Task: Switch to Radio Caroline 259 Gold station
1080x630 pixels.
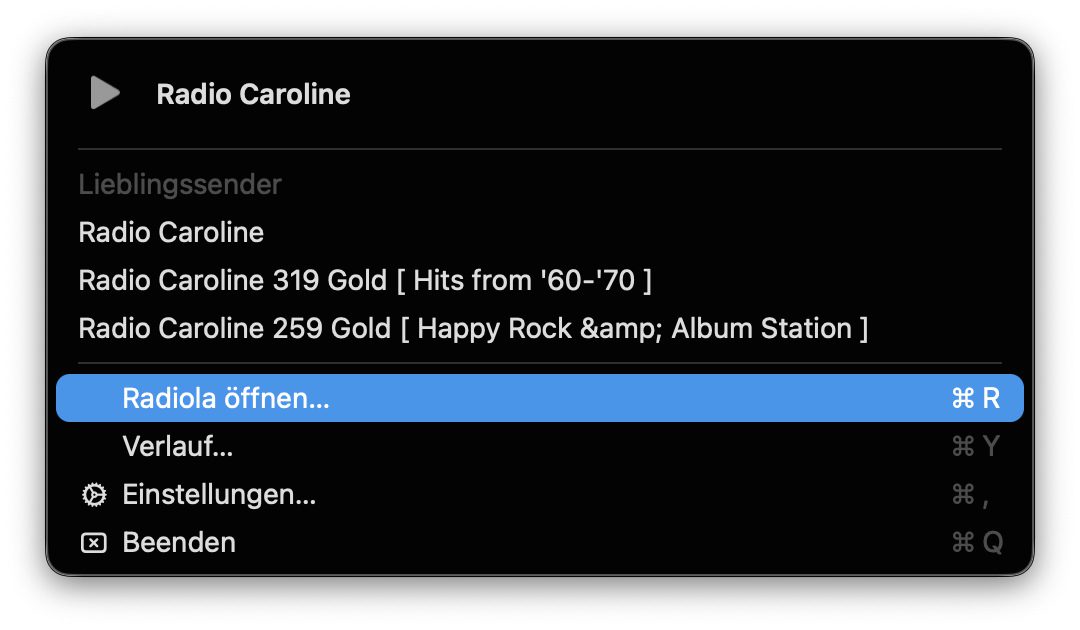Action: coord(473,329)
